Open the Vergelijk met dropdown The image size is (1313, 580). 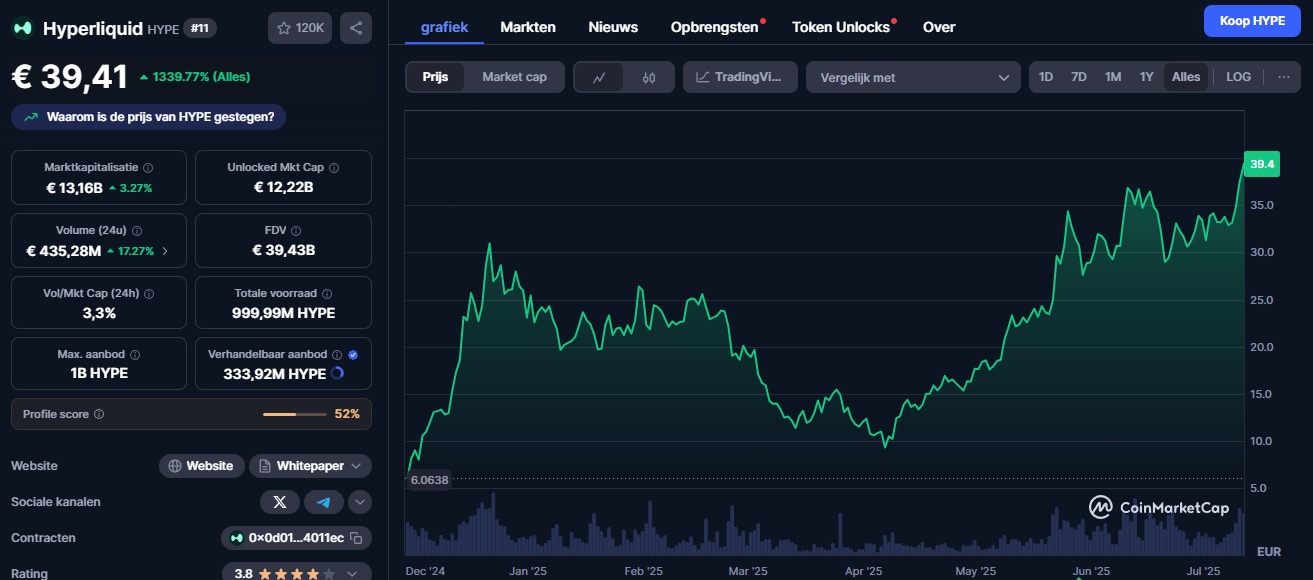click(x=911, y=76)
